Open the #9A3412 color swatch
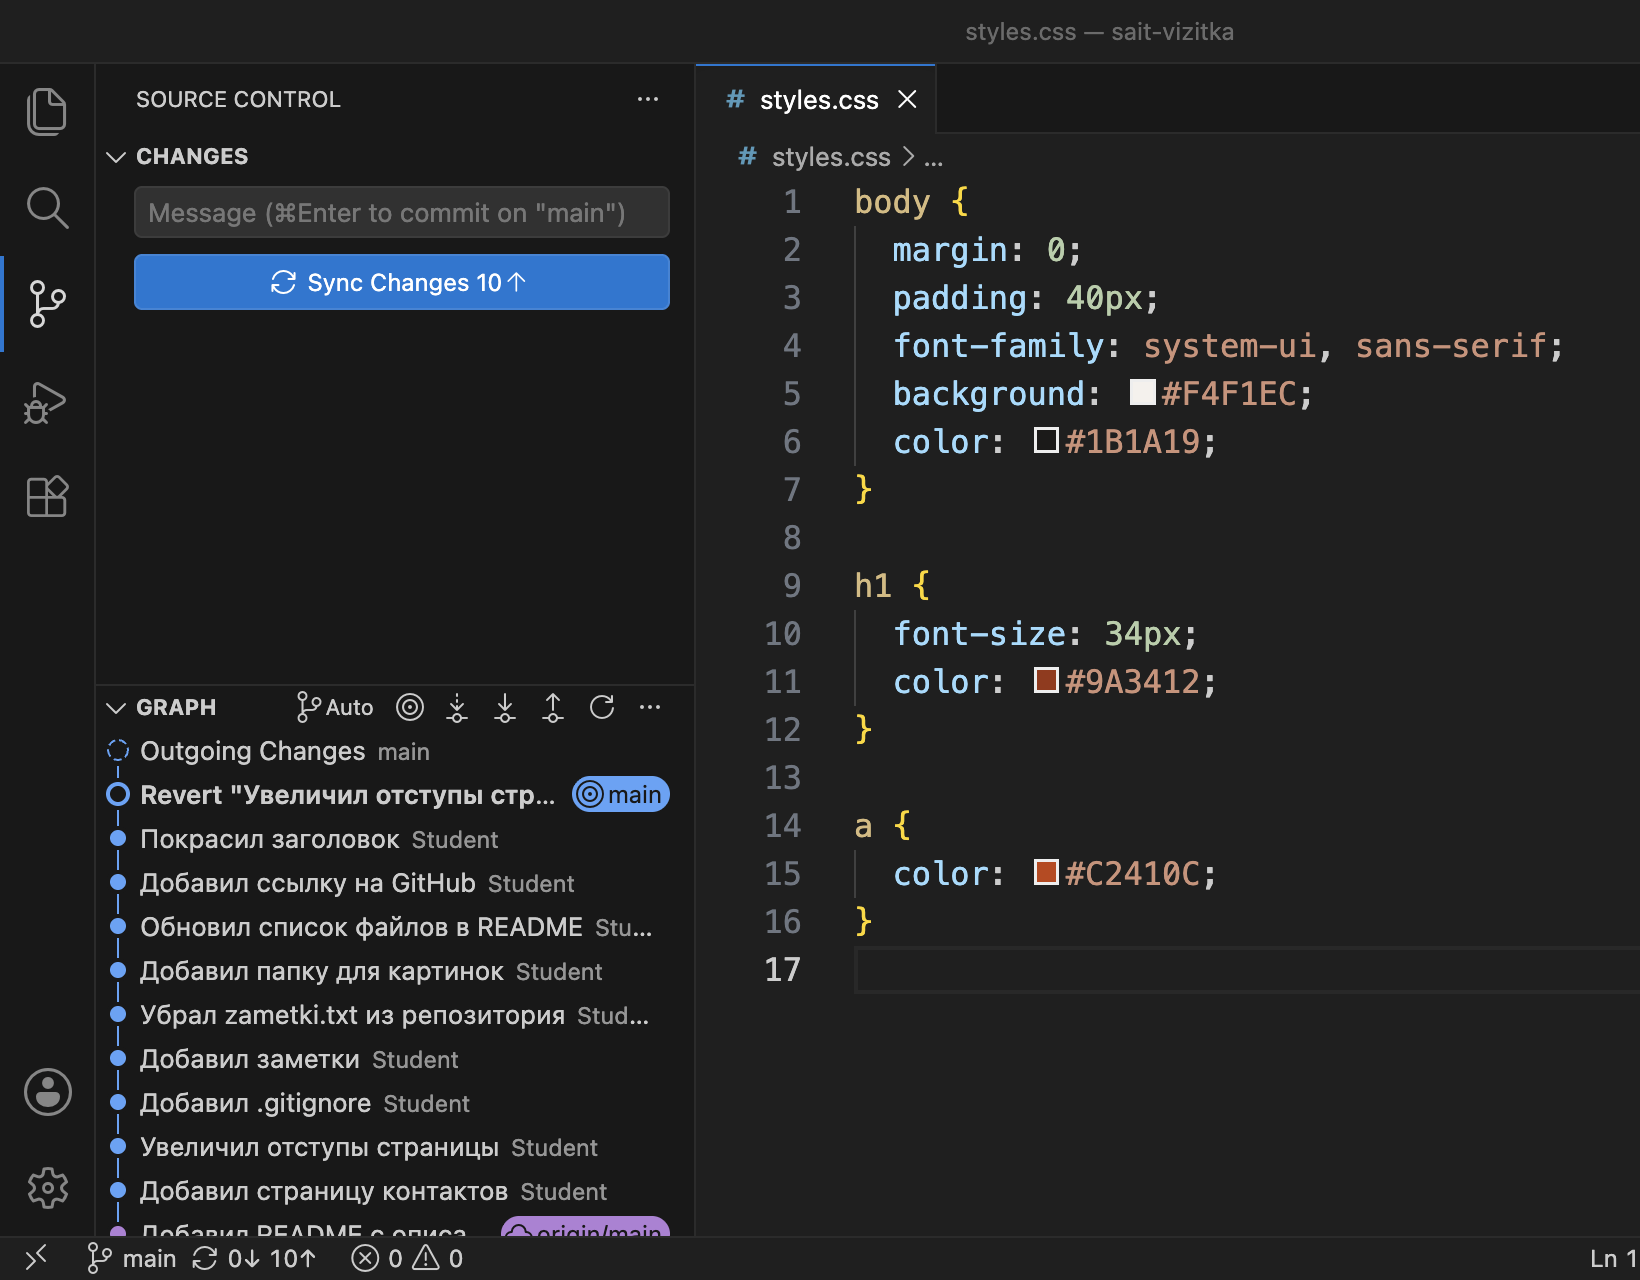The width and height of the screenshot is (1640, 1280). [1046, 680]
